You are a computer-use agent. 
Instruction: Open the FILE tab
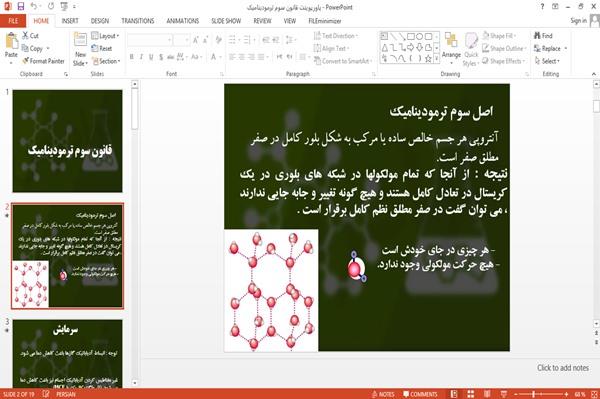coord(13,21)
